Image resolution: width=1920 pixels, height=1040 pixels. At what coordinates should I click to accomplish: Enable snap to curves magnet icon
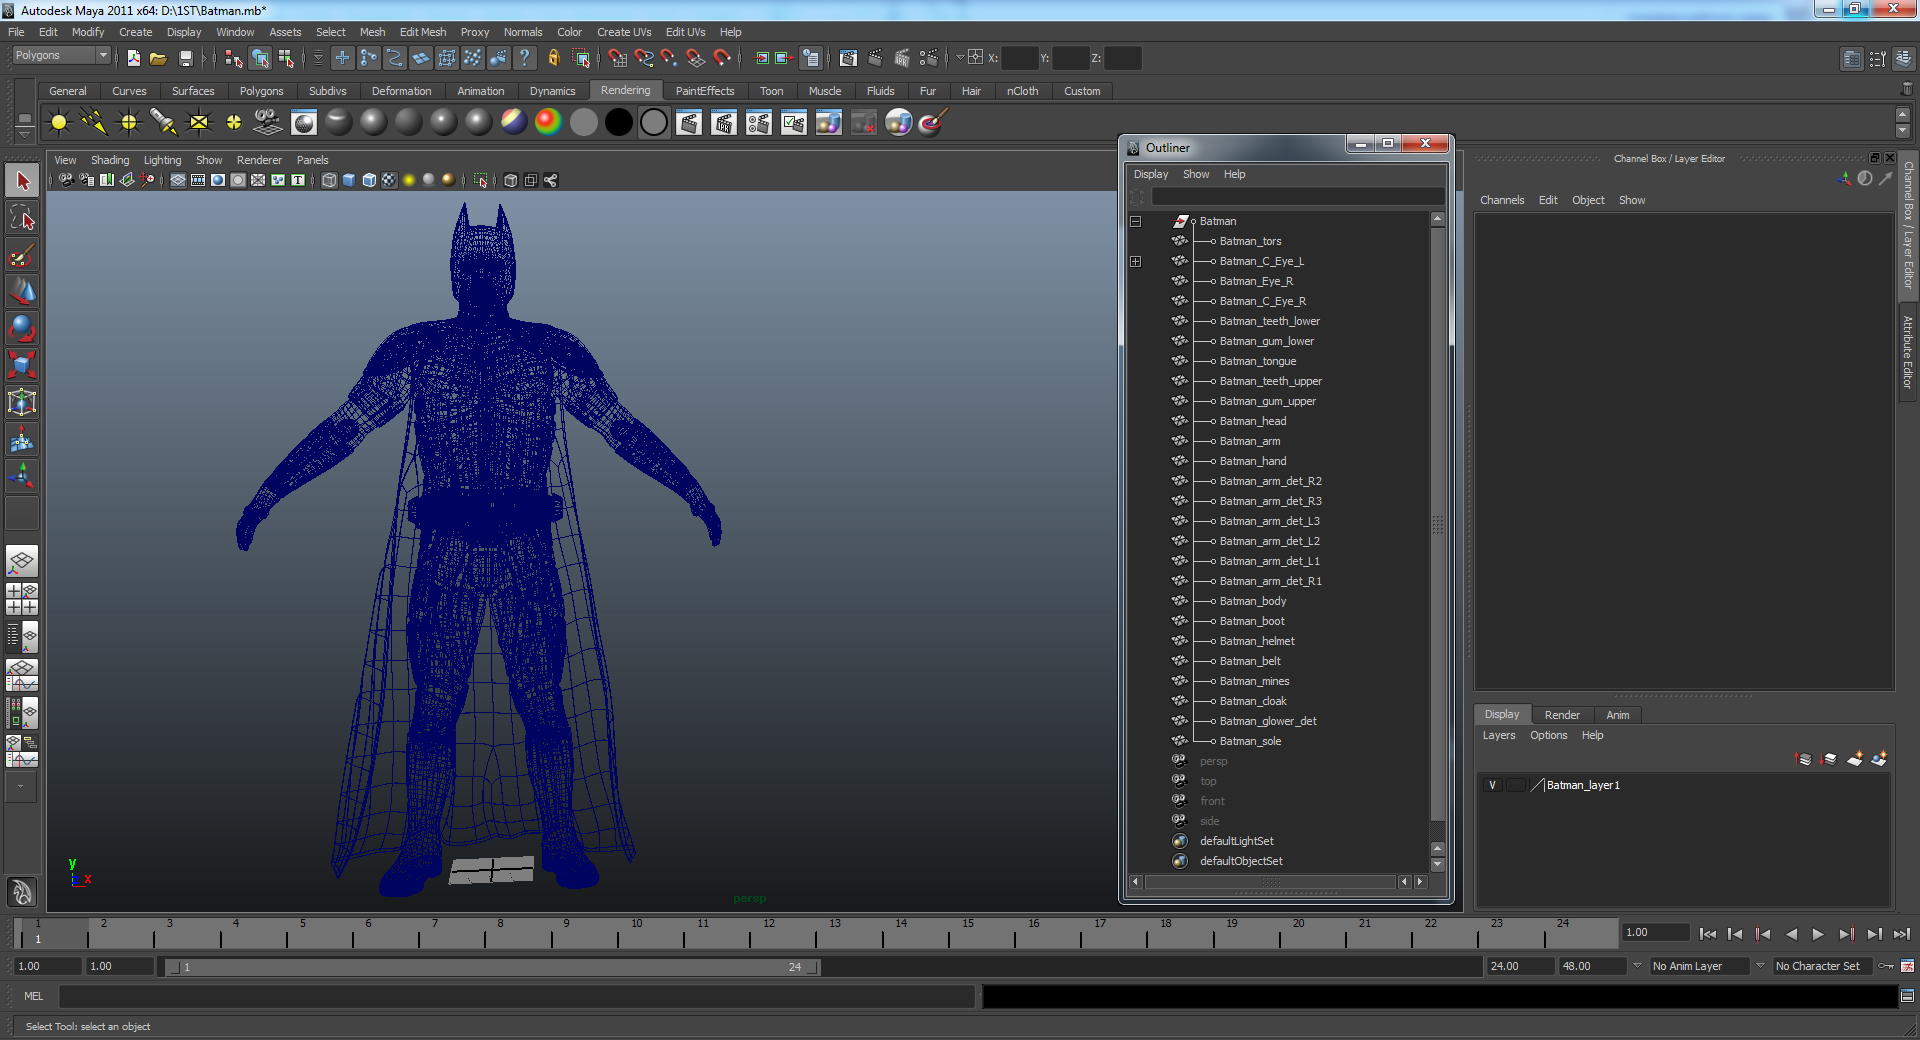click(643, 58)
